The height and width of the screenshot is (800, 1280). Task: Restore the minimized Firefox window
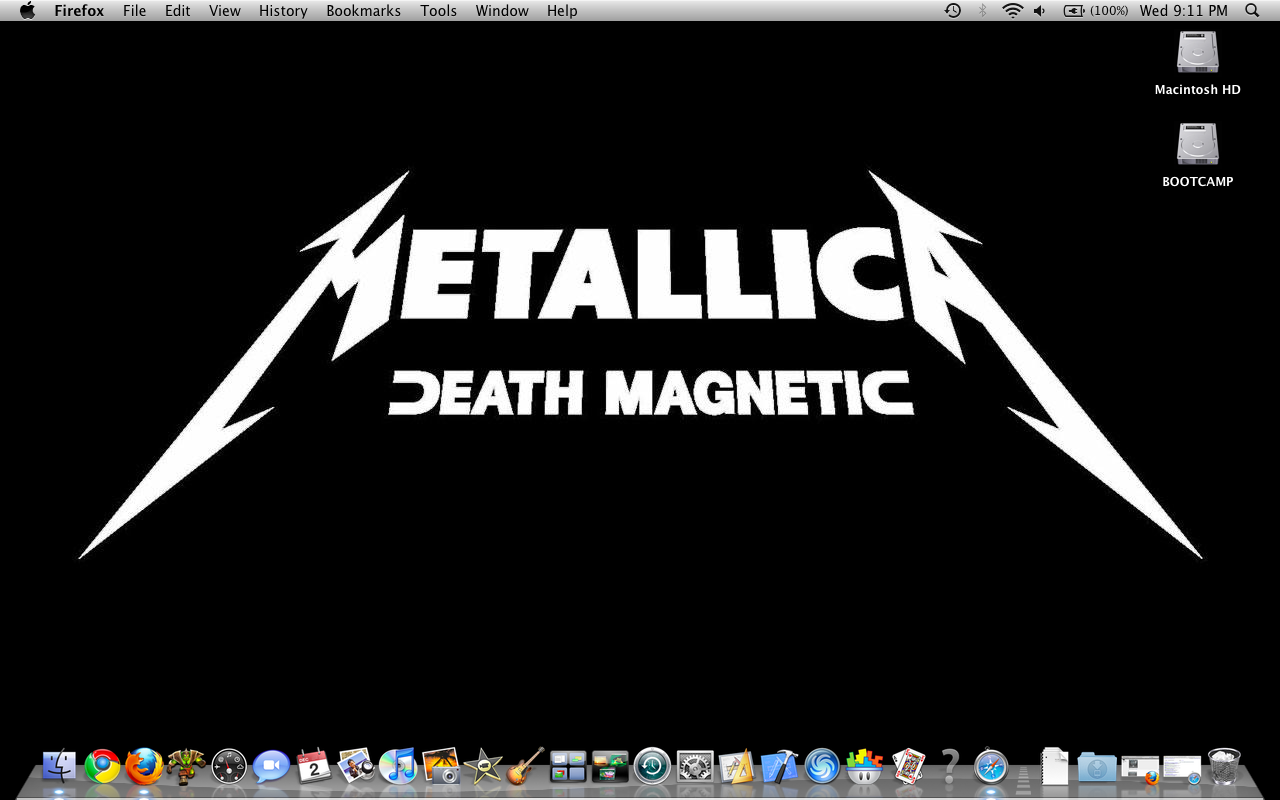point(1140,770)
